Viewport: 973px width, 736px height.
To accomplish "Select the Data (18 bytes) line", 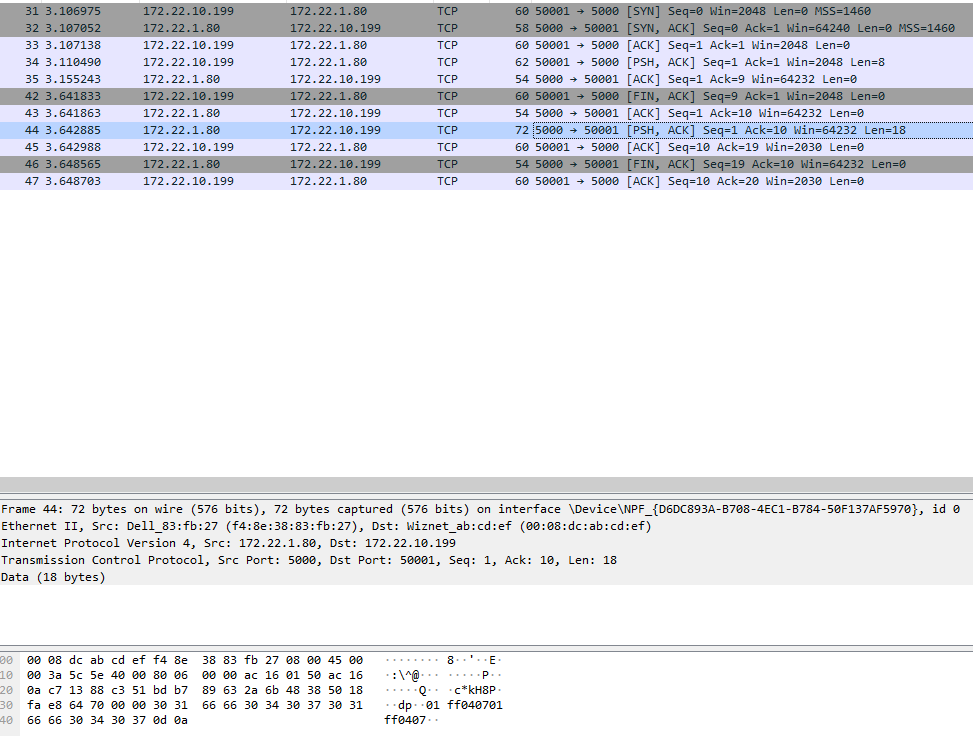I will [486, 577].
